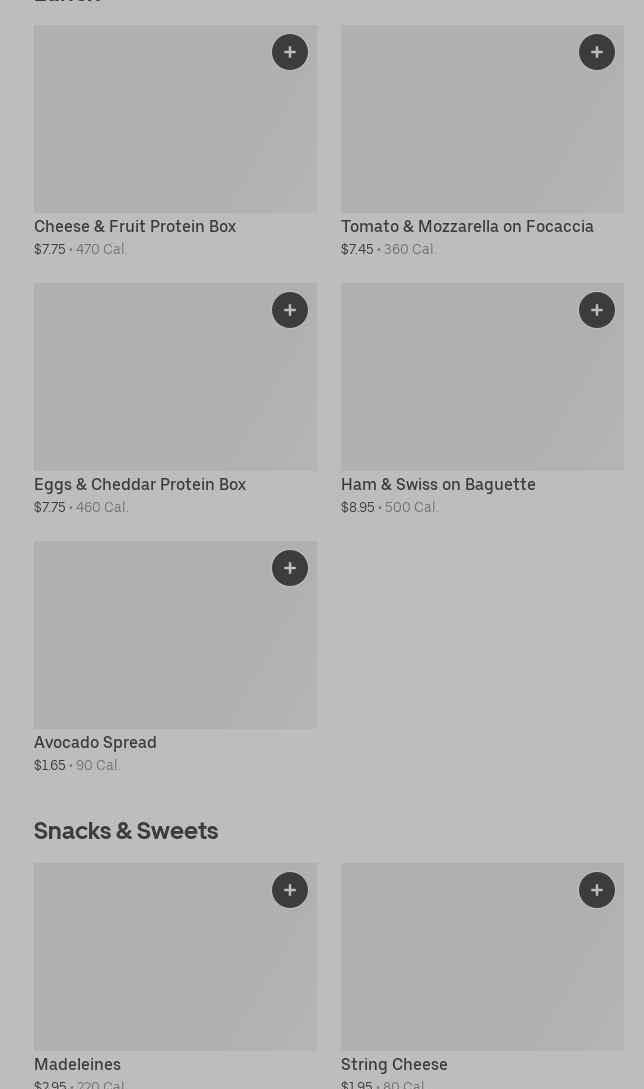Add Cheese & Fruit Protein Box to order

tap(290, 52)
